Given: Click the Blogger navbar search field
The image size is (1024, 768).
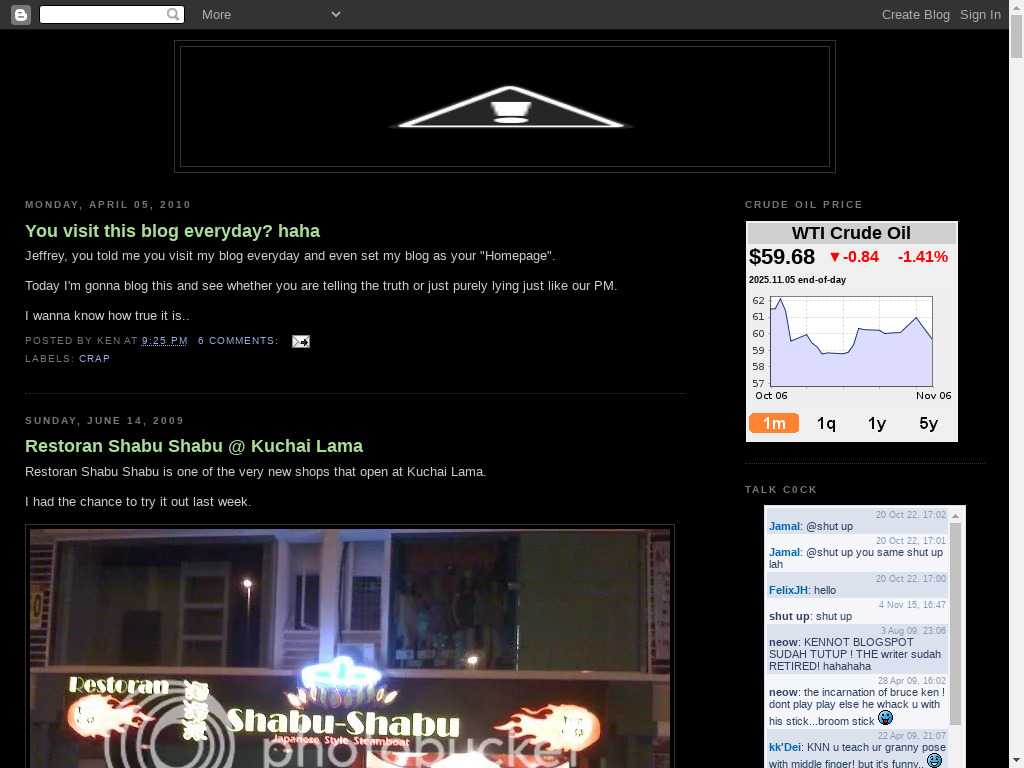Looking at the screenshot, I should point(103,14).
